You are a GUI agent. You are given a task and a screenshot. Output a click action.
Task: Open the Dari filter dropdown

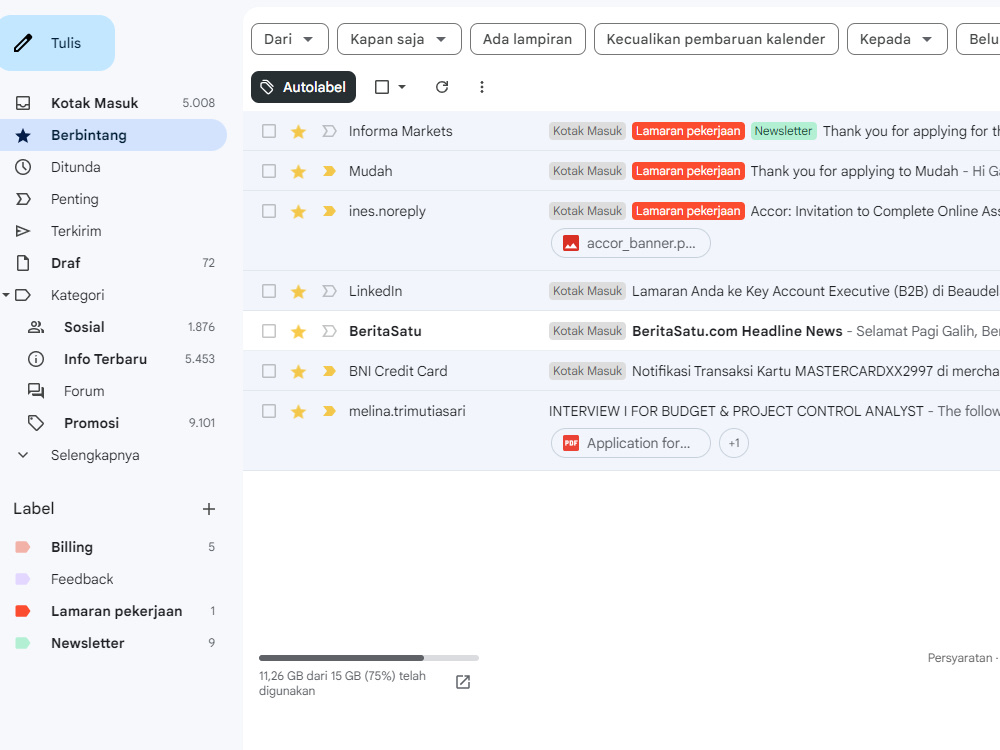pyautogui.click(x=290, y=39)
